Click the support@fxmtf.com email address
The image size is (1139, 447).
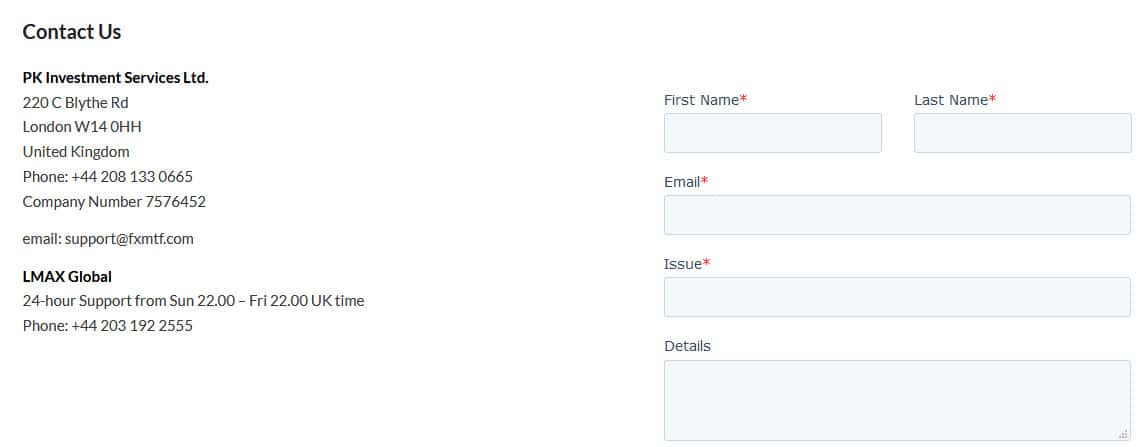(129, 239)
